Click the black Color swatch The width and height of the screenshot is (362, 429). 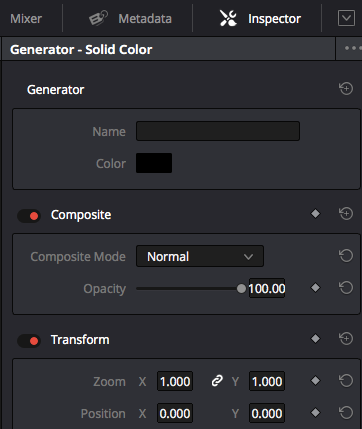[154, 163]
